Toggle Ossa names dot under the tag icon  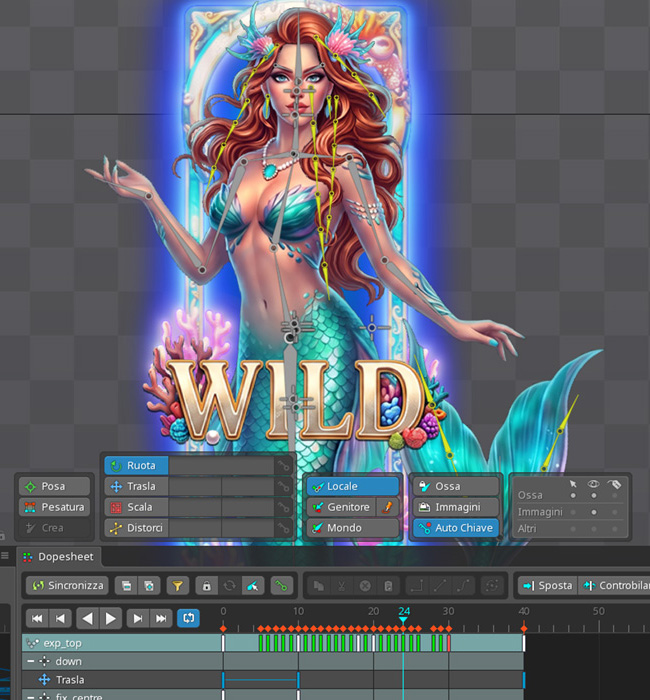[x=615, y=496]
